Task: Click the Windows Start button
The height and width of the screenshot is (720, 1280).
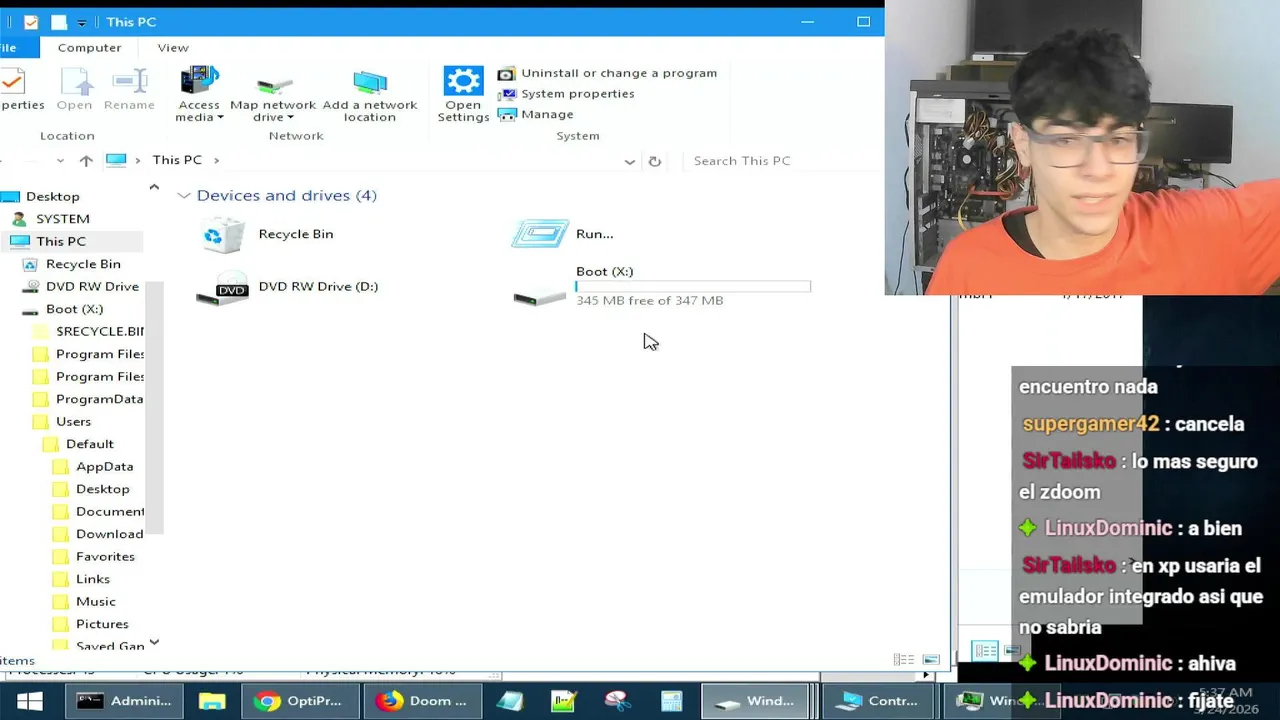Action: pyautogui.click(x=29, y=701)
